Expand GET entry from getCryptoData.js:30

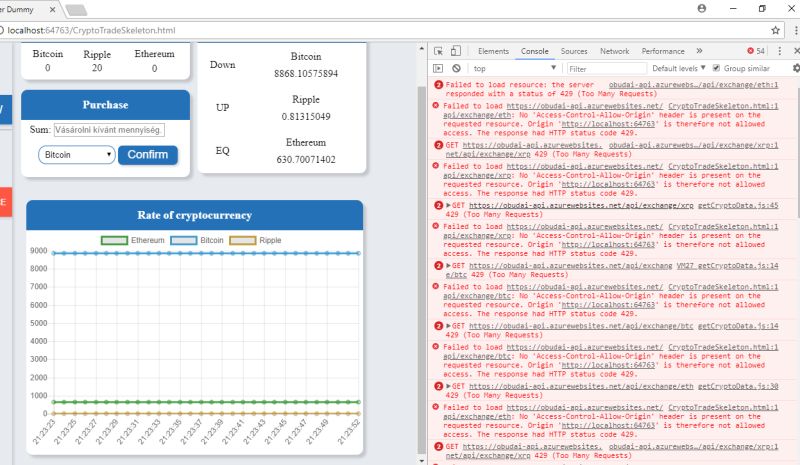pyautogui.click(x=448, y=386)
